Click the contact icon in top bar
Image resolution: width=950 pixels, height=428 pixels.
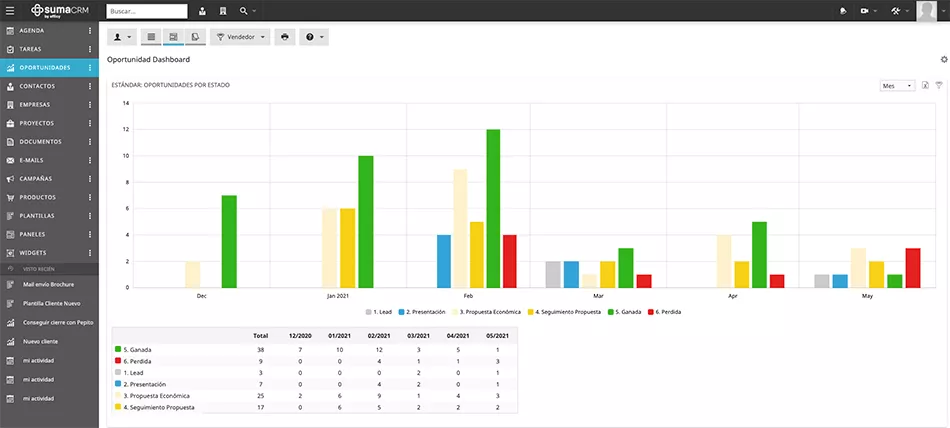202,11
